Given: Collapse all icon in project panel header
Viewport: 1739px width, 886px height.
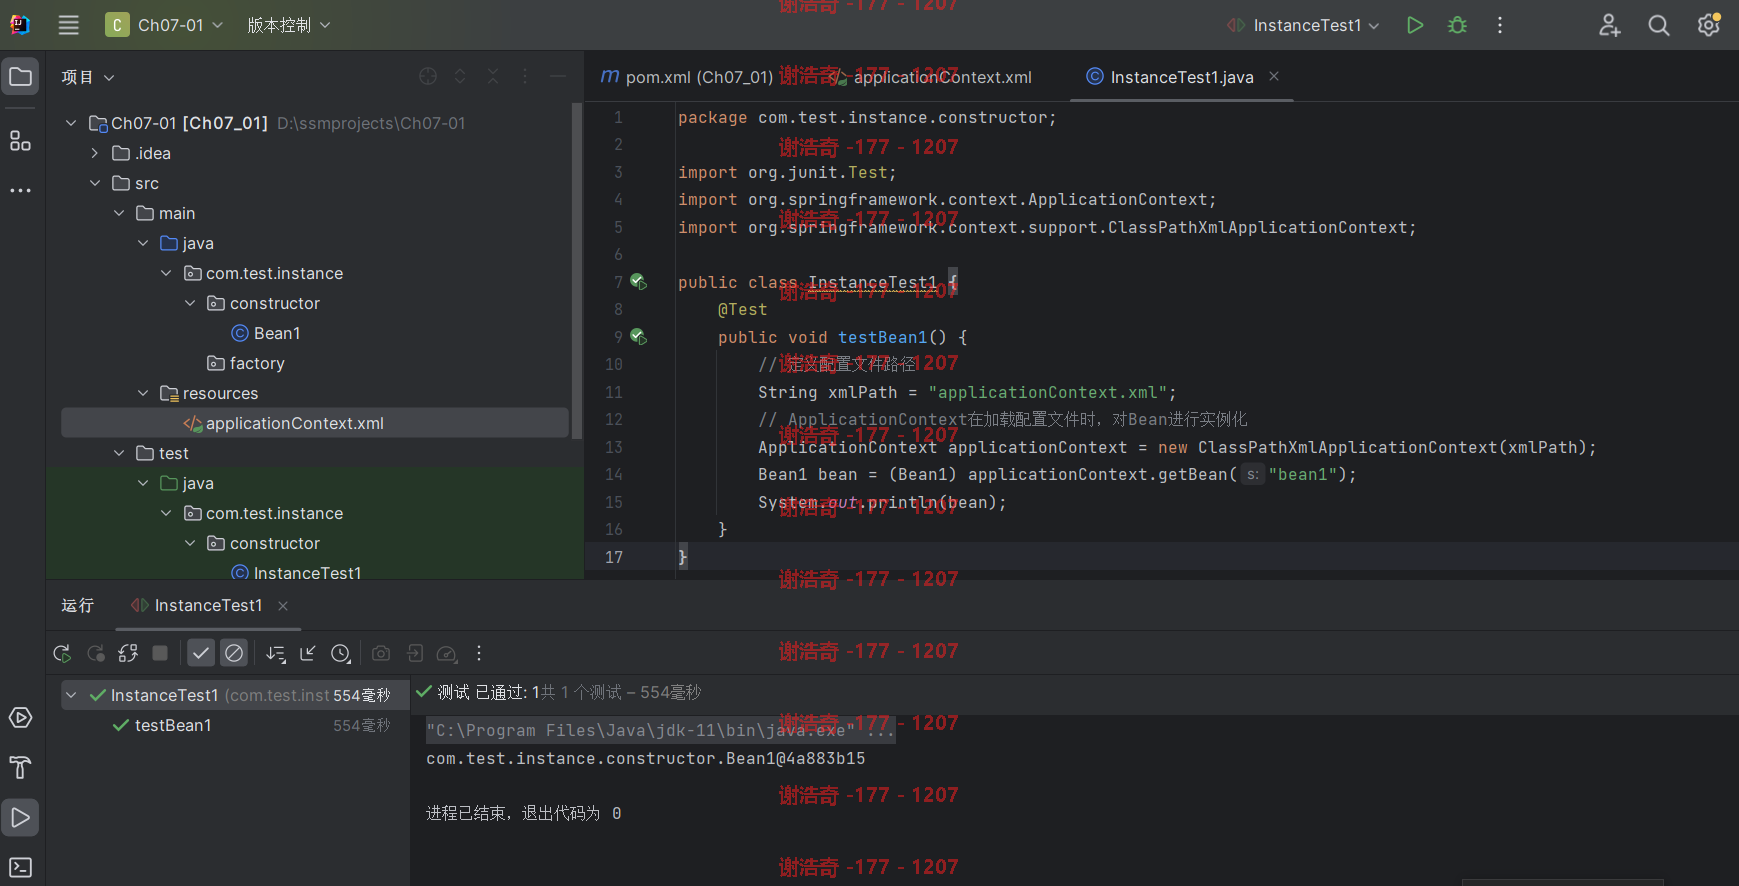Looking at the screenshot, I should point(493,76).
